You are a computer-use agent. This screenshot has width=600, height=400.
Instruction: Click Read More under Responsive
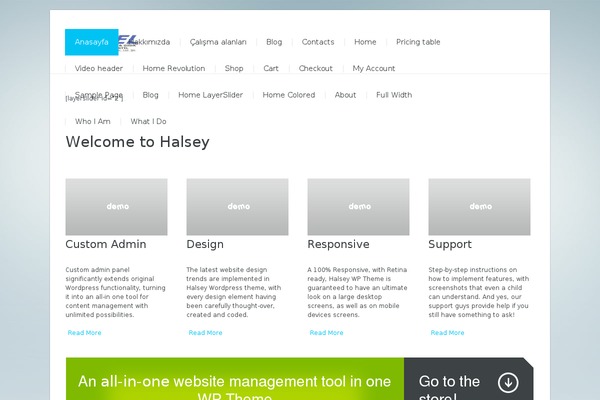(x=326, y=333)
